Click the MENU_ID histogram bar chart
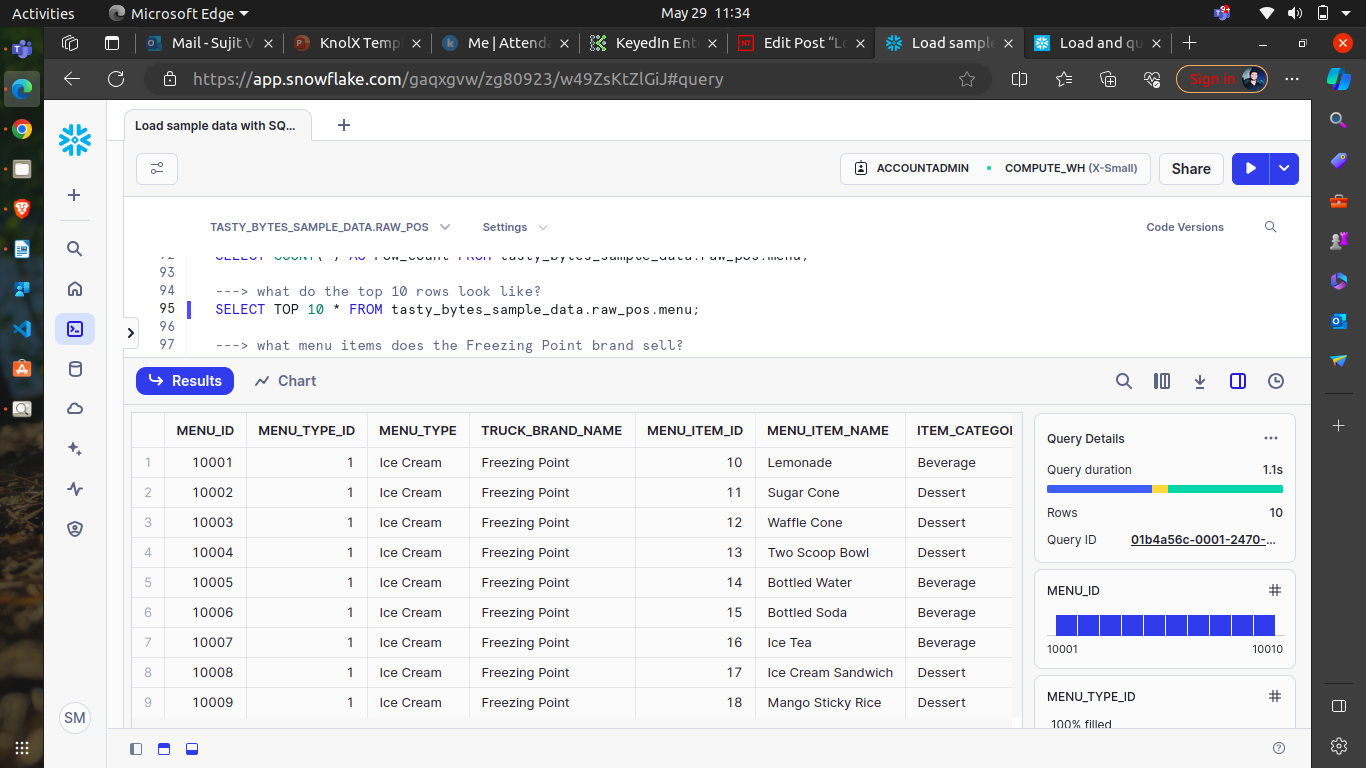Viewport: 1366px width, 768px height. pos(1164,625)
